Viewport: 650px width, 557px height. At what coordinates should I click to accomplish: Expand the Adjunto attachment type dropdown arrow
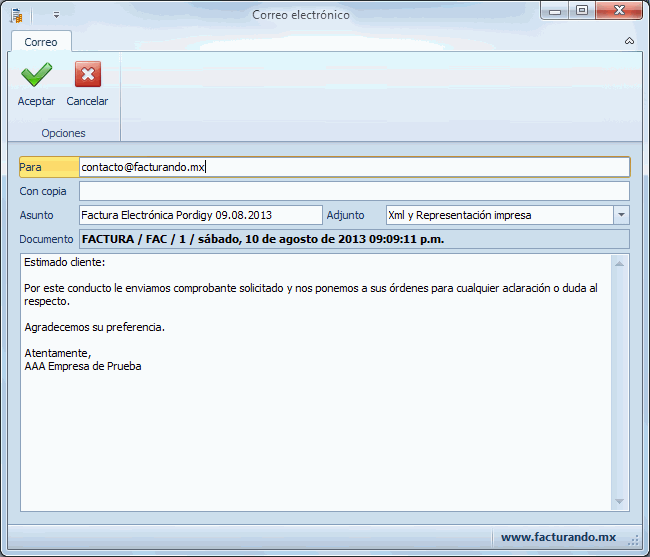point(621,215)
